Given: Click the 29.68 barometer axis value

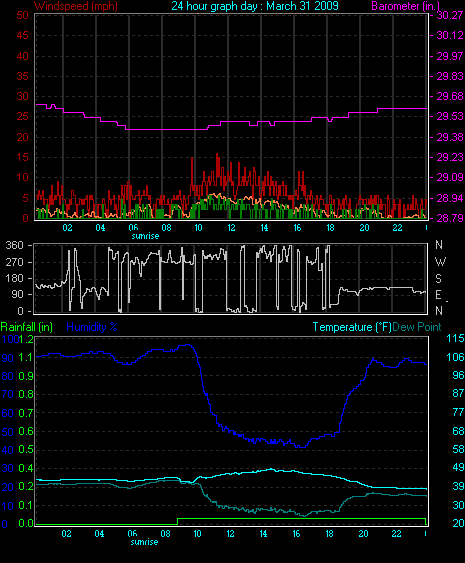Looking at the screenshot, I should click(x=450, y=96).
